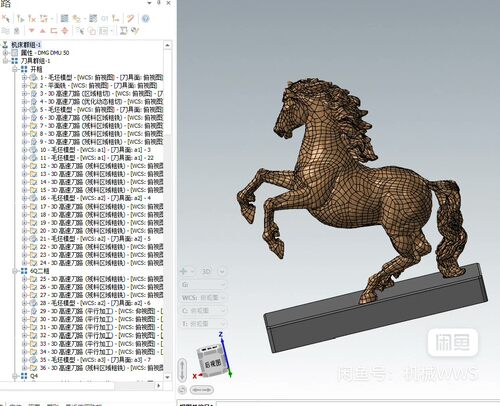Collapse the 开粗 toolpath group
Viewport: 500px width, 406px height.
click(15, 69)
